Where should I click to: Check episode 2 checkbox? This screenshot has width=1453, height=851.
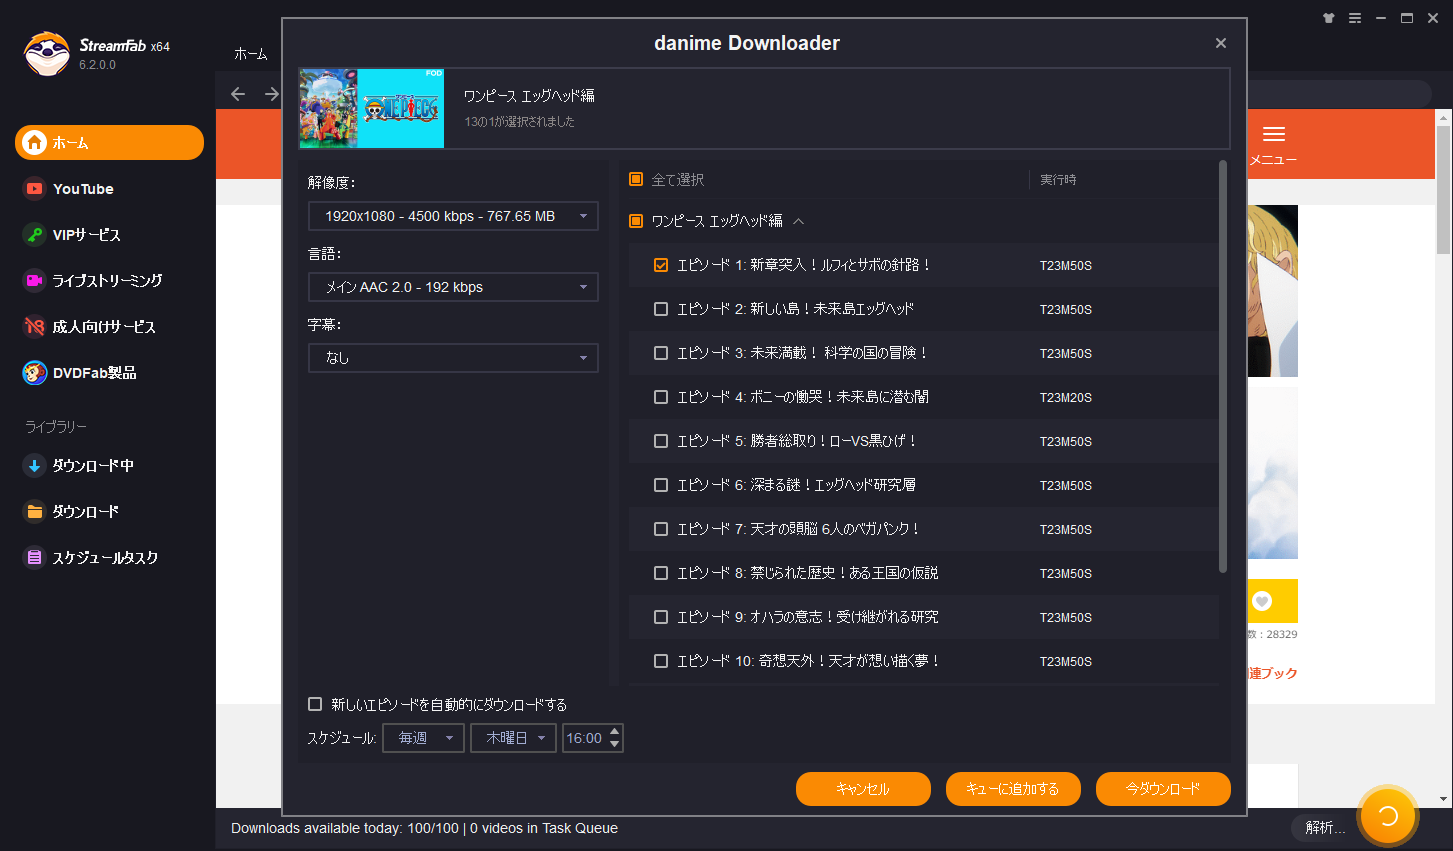tap(661, 309)
